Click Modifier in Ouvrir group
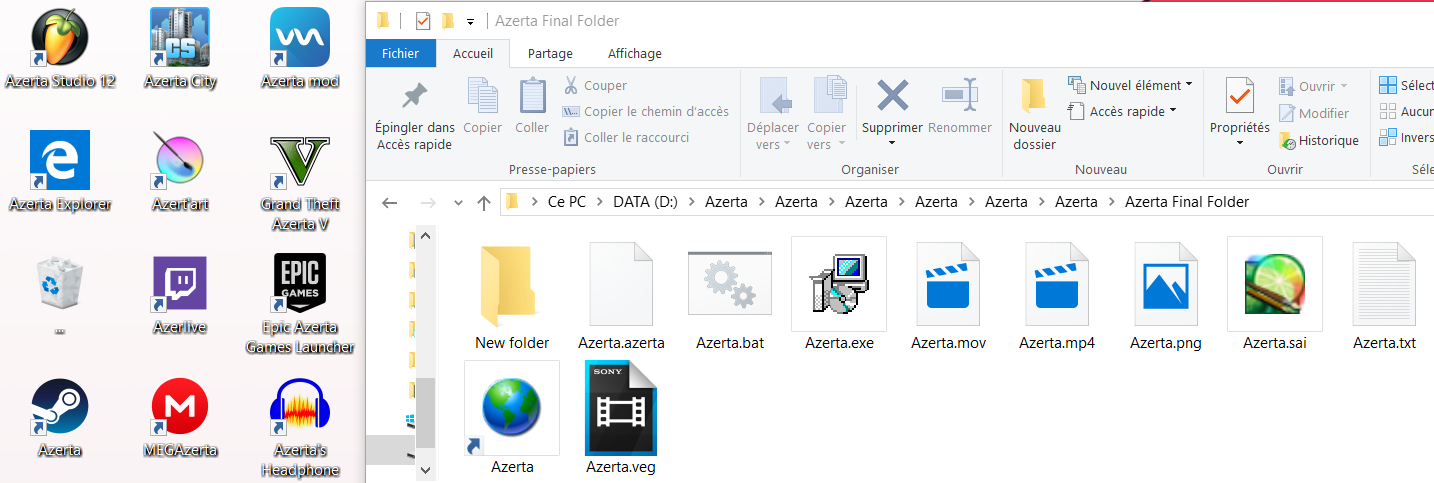The height and width of the screenshot is (483, 1434). click(x=1314, y=114)
